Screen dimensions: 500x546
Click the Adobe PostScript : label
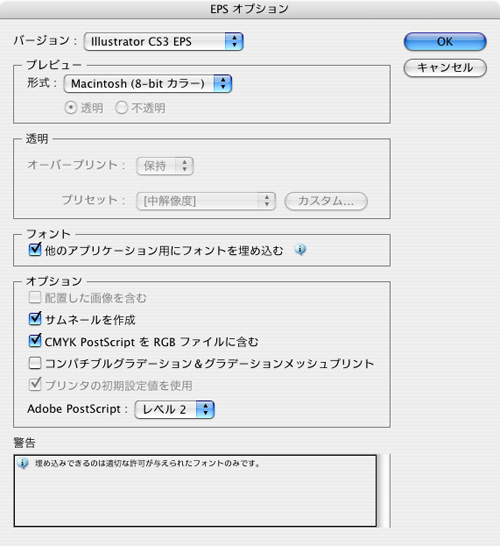coord(78,409)
